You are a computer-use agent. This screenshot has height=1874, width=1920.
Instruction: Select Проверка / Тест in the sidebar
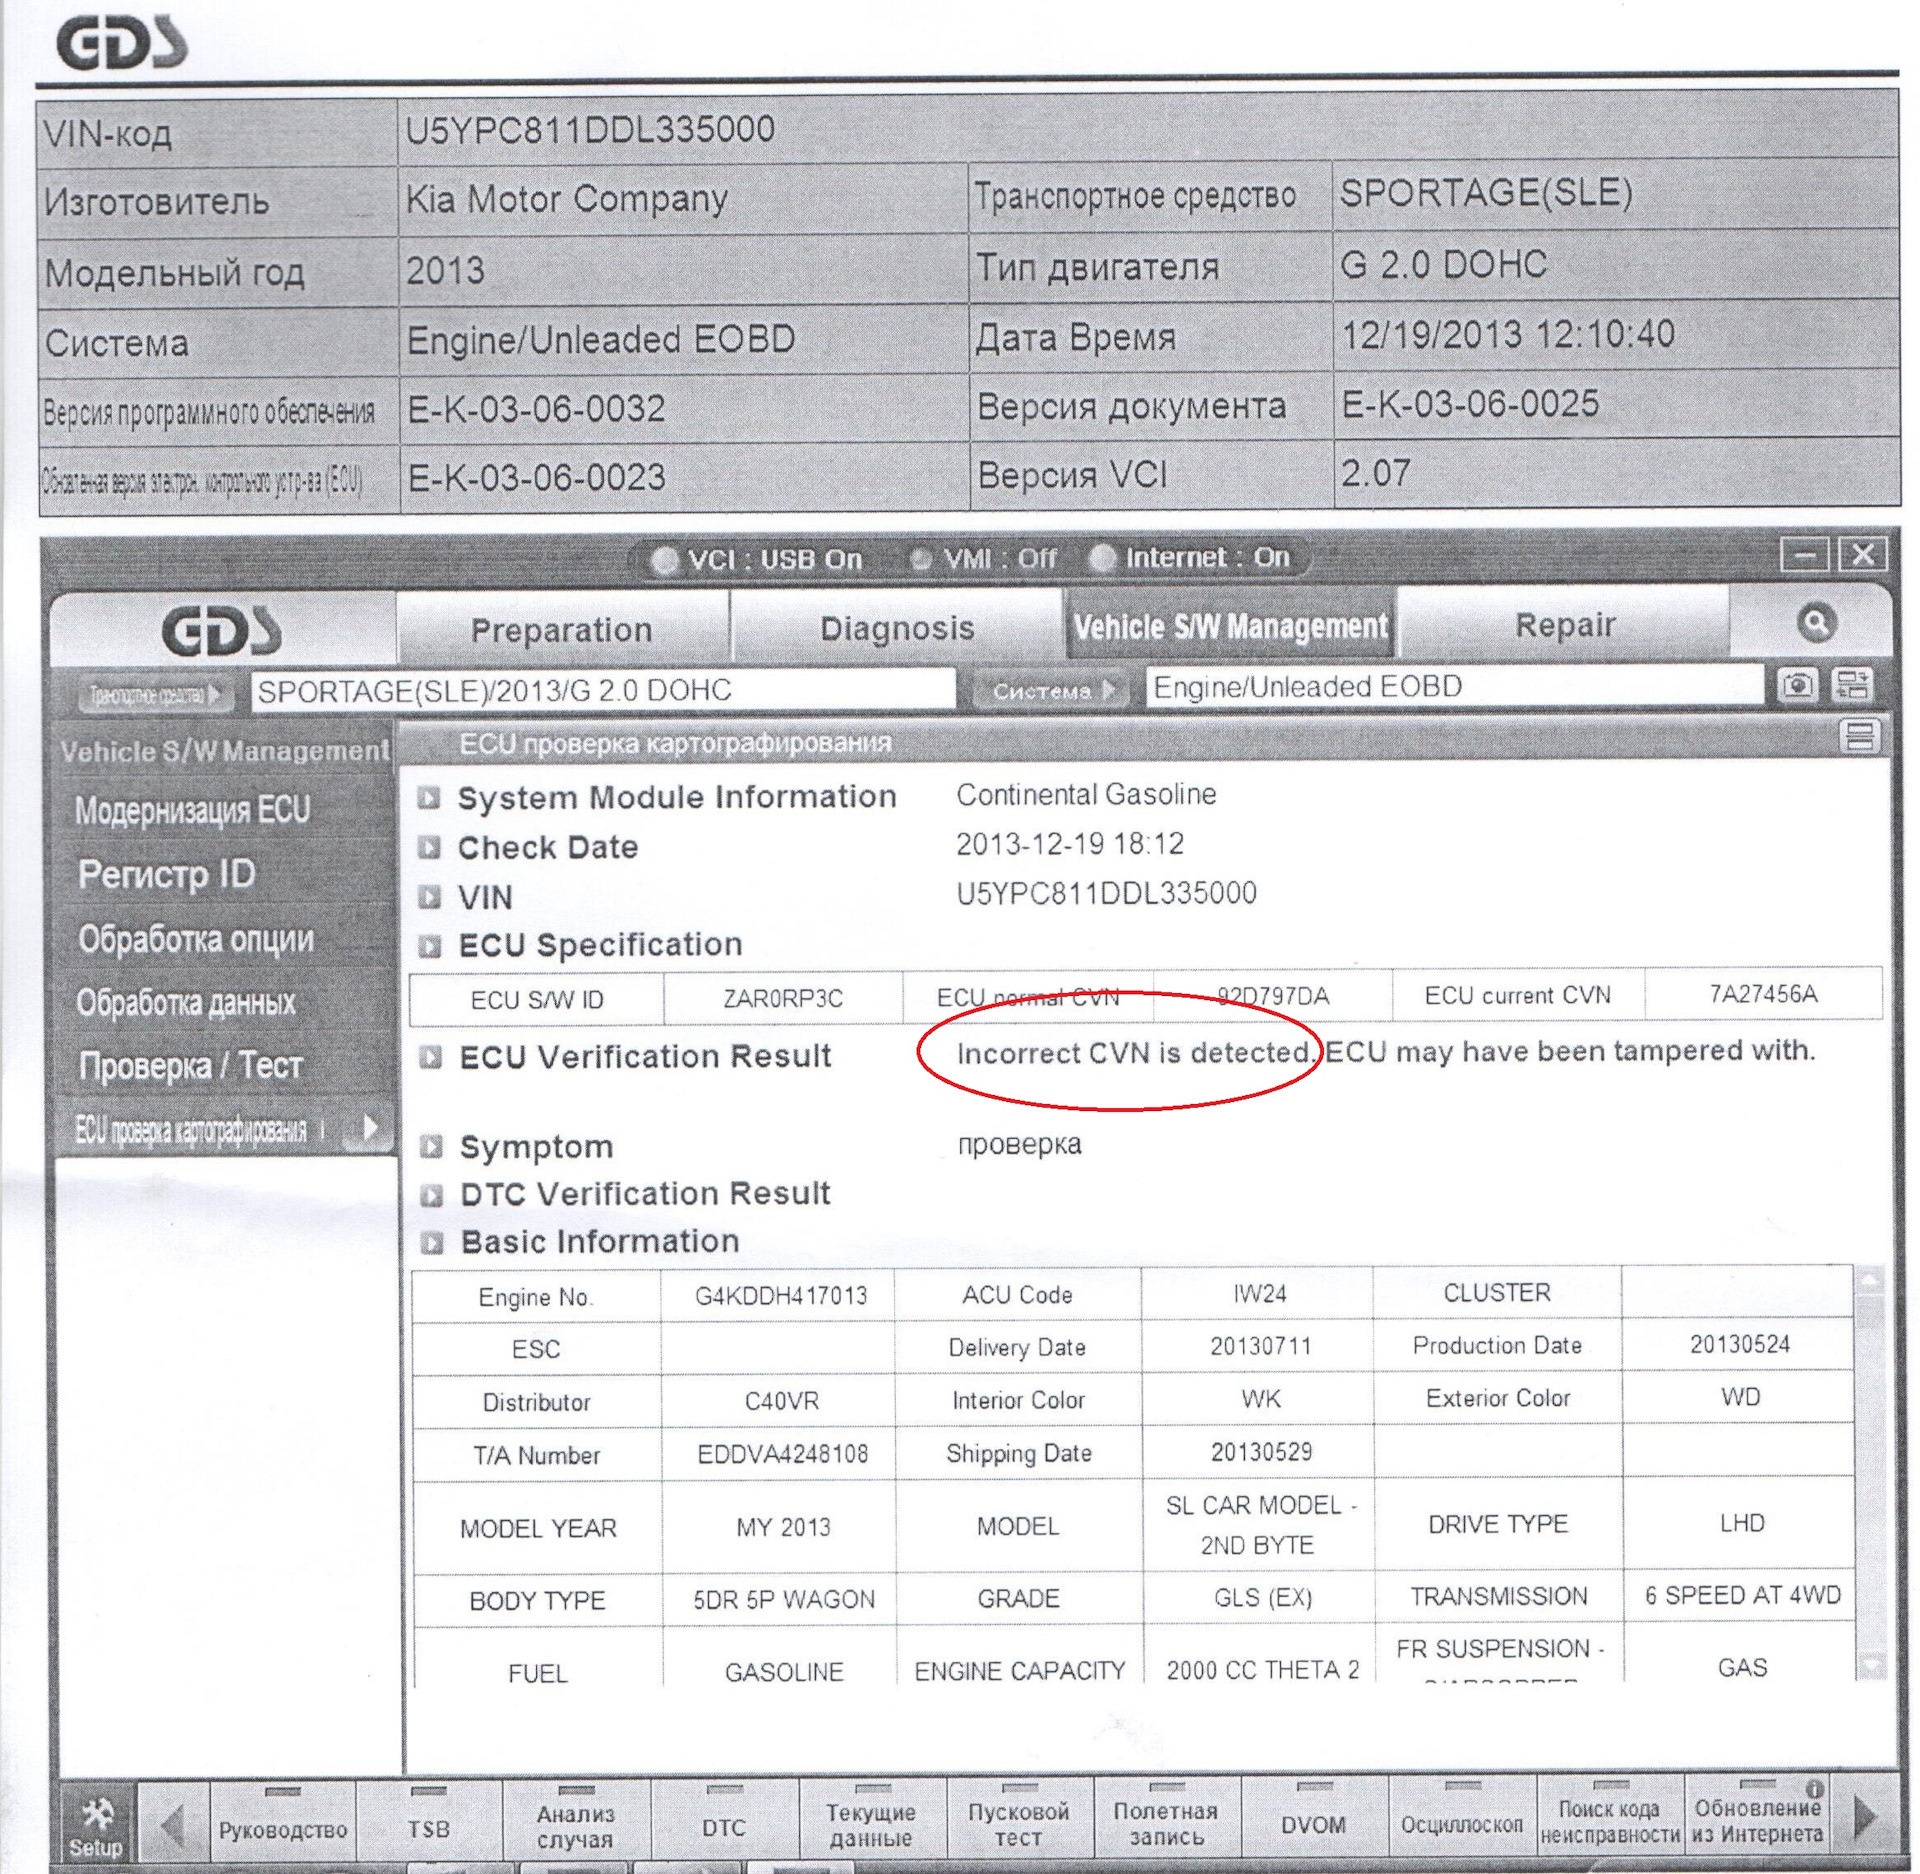(190, 1065)
